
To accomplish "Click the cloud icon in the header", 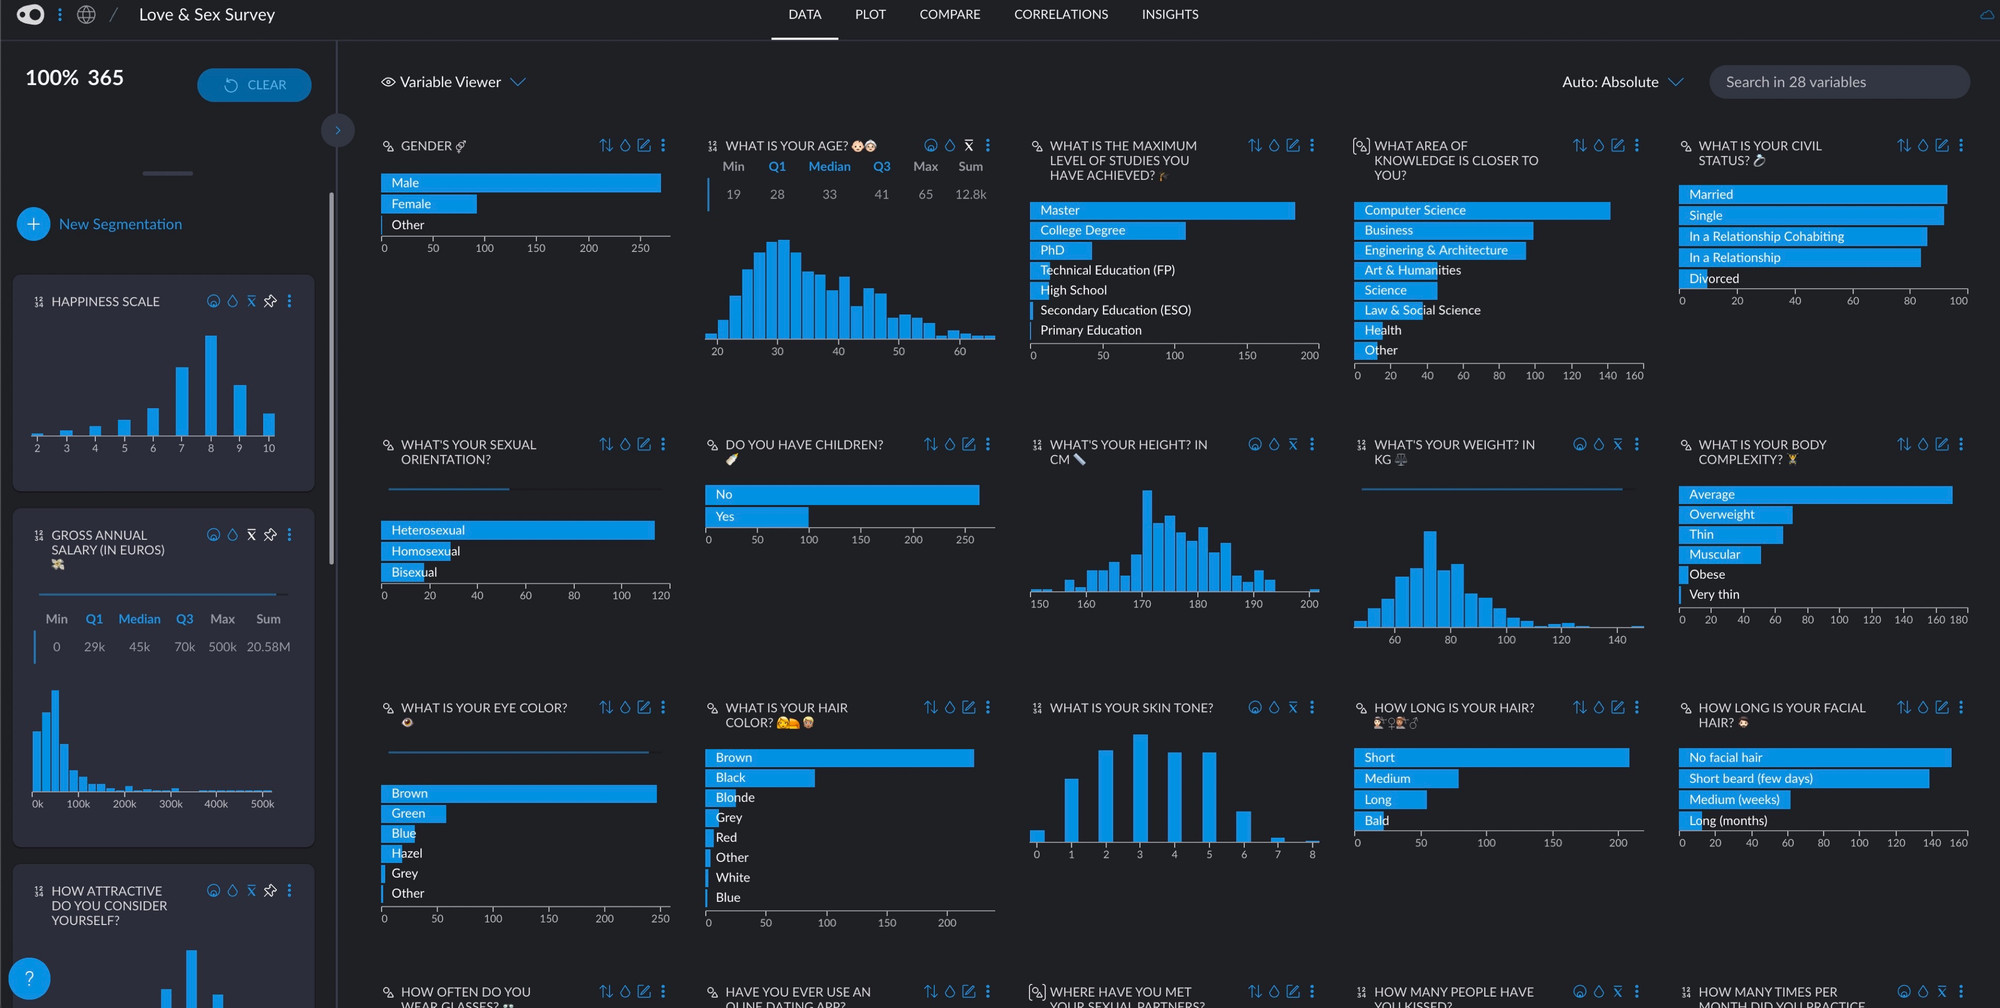I will pyautogui.click(x=1987, y=15).
